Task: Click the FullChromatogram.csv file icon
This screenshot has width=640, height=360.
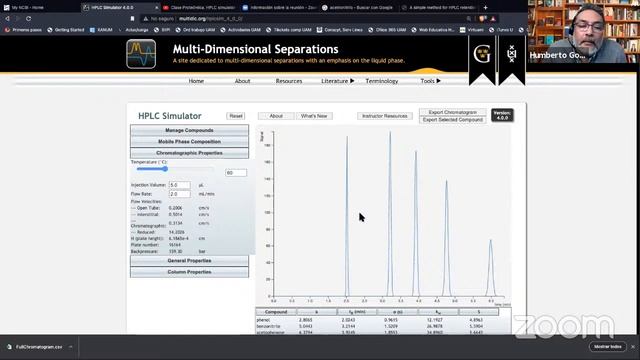Action: click(9, 347)
